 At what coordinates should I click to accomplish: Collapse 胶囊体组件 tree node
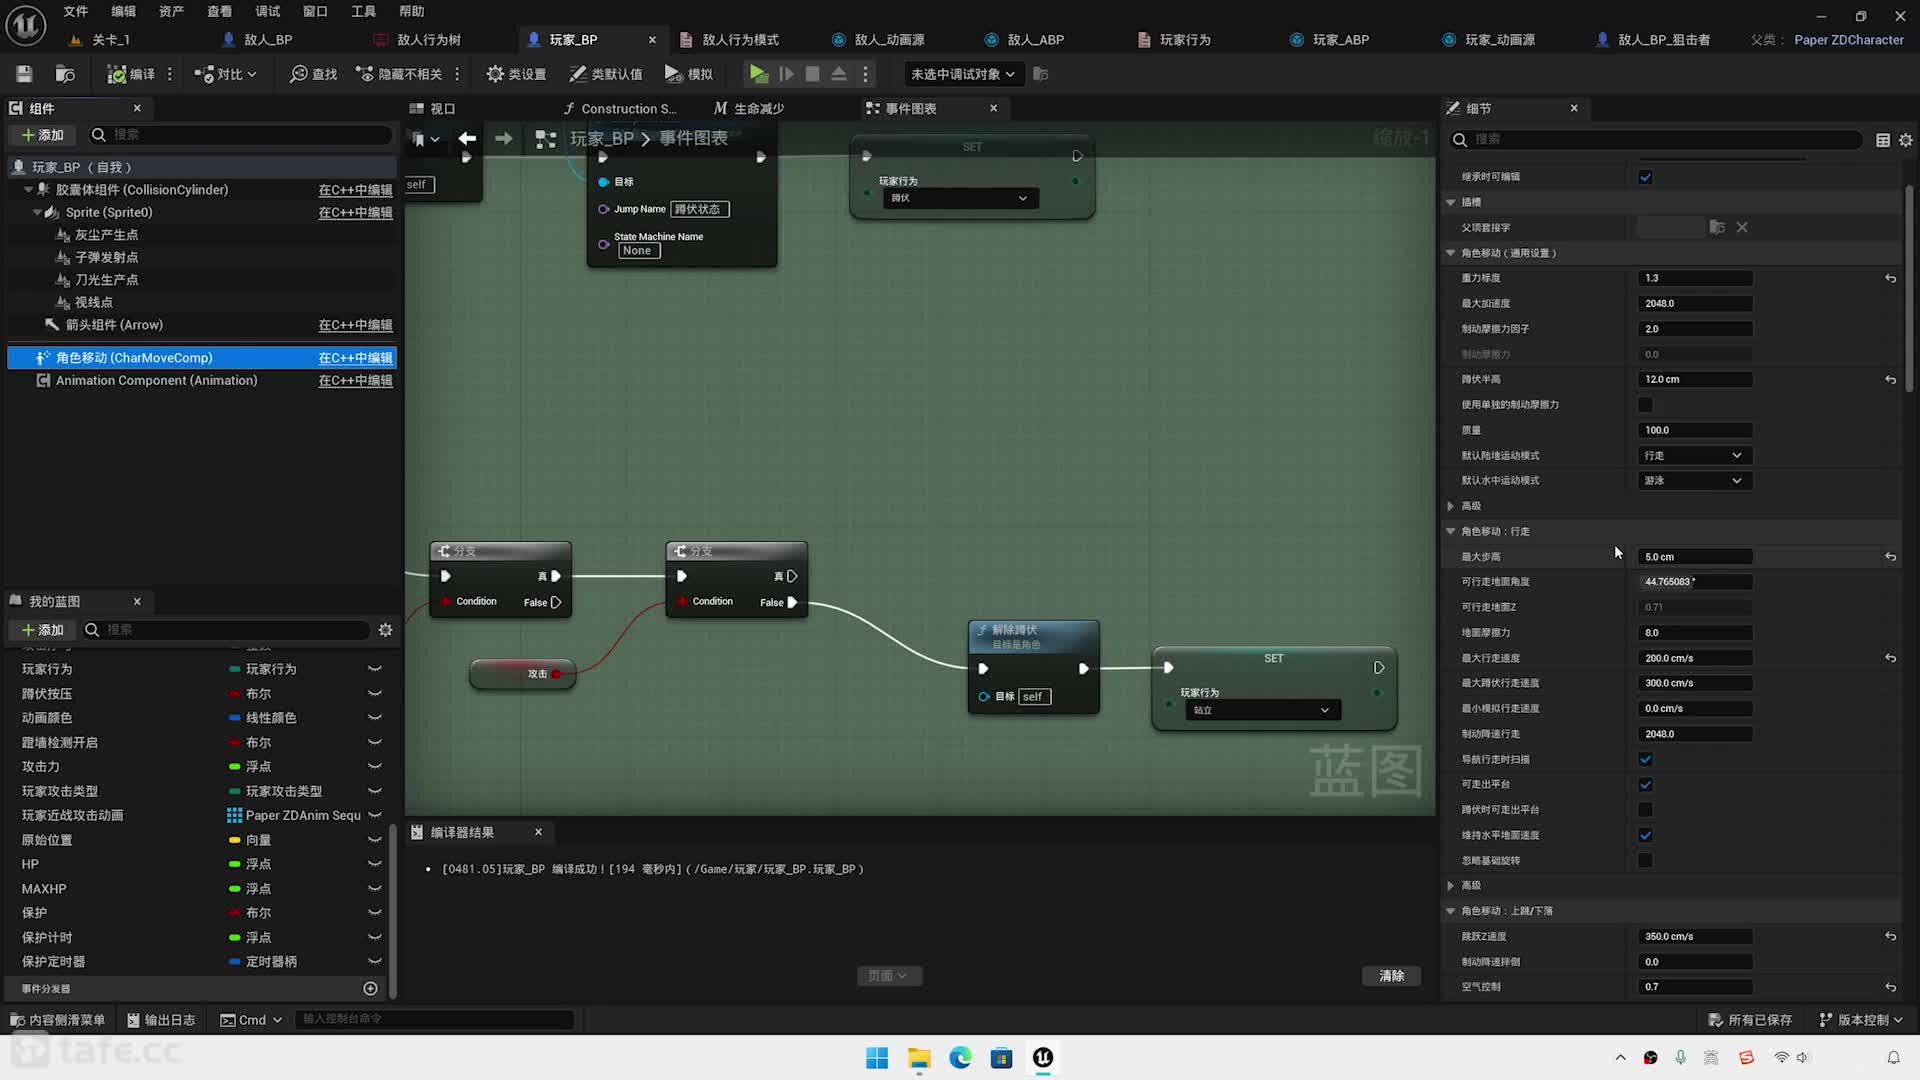pyautogui.click(x=28, y=189)
